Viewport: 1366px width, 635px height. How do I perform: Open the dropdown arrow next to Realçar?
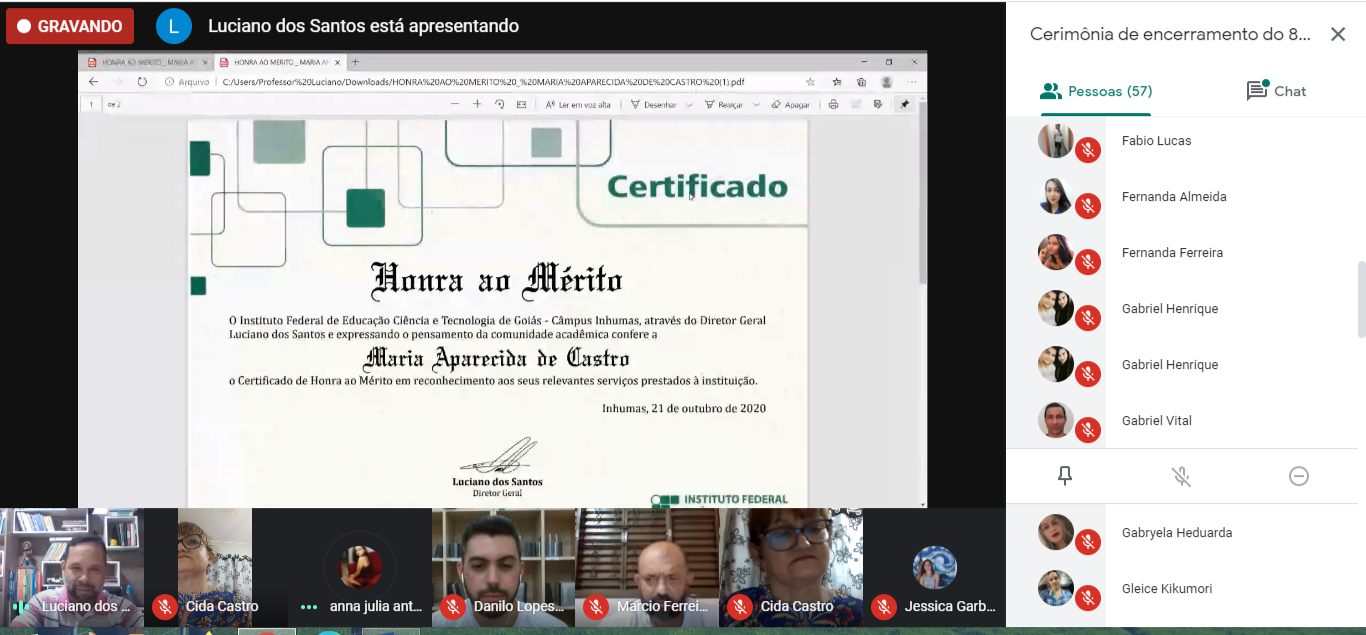[x=756, y=105]
